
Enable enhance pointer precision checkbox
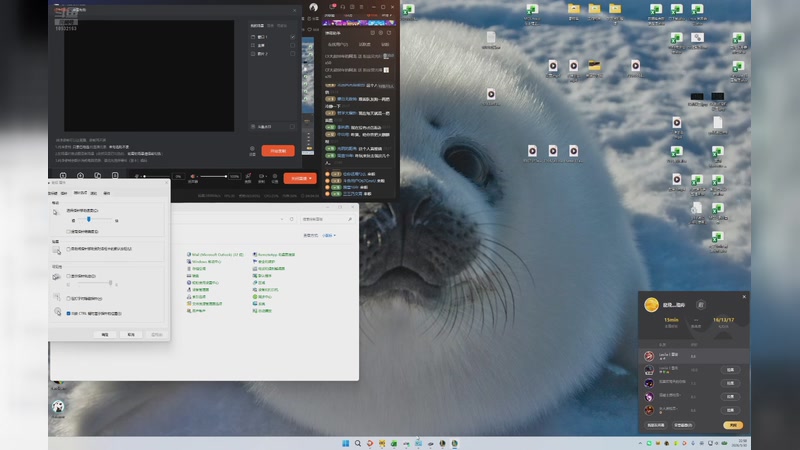pyautogui.click(x=68, y=232)
